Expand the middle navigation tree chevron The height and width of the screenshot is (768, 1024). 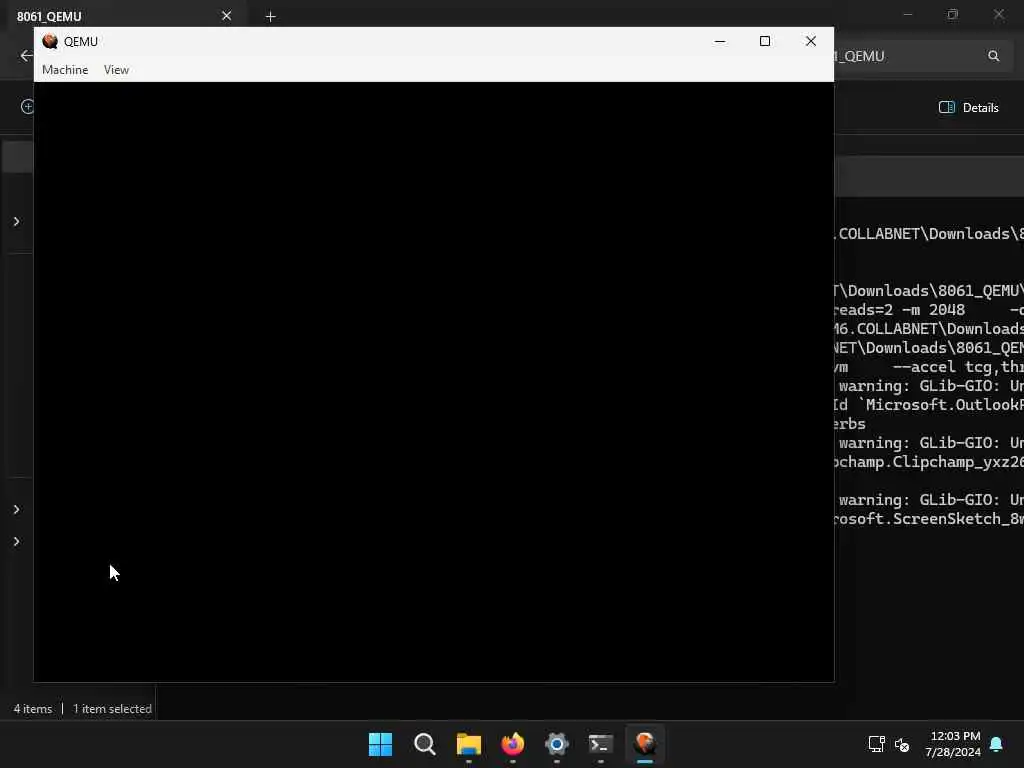tap(16, 509)
